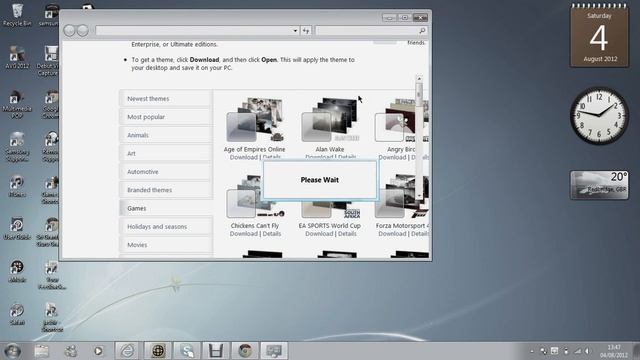The image size is (640, 360).
Task: Open the Skype taskbar icon
Action: pos(187,351)
